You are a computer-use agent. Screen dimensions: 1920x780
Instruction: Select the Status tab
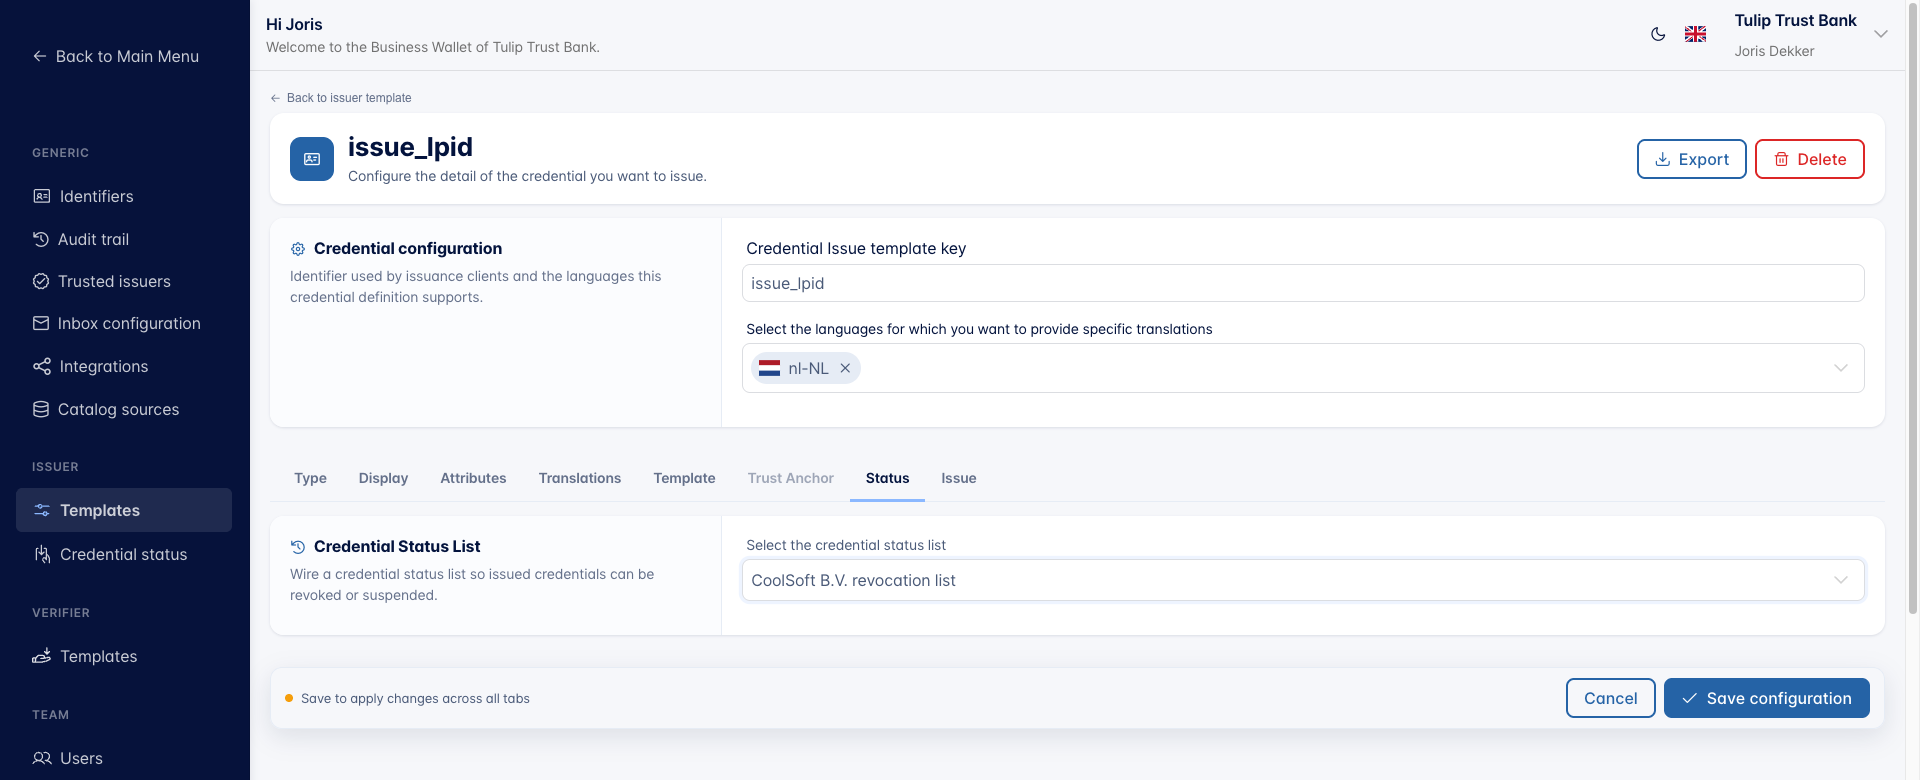887,478
